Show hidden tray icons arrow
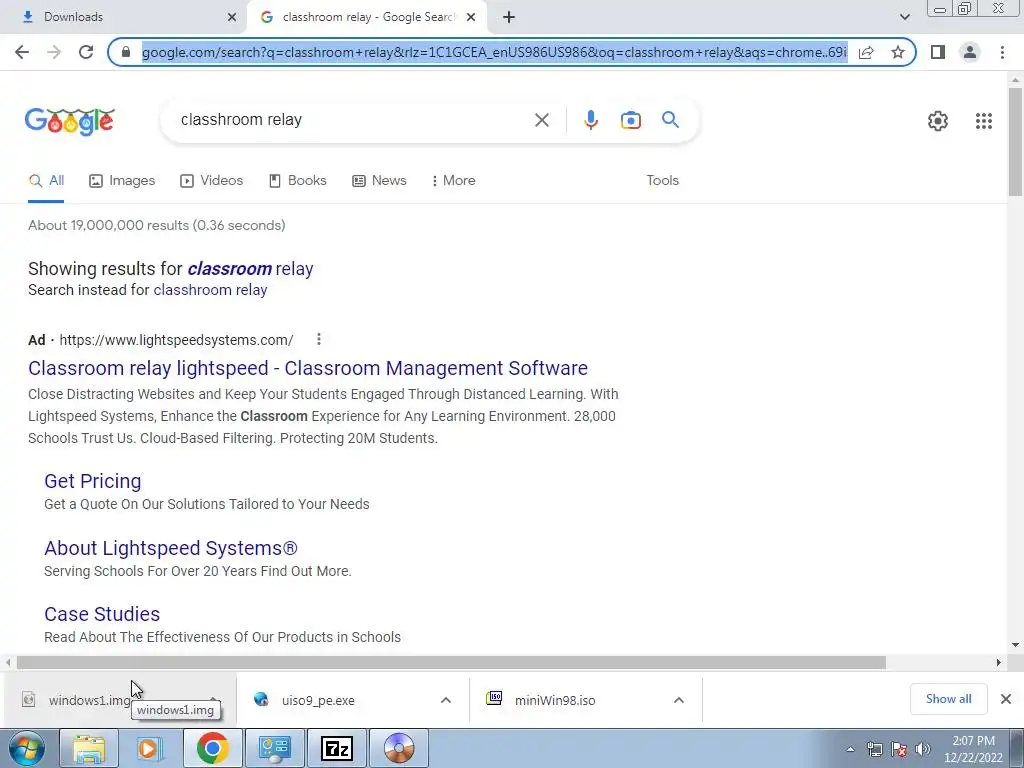This screenshot has height=768, width=1024. pyautogui.click(x=850, y=749)
